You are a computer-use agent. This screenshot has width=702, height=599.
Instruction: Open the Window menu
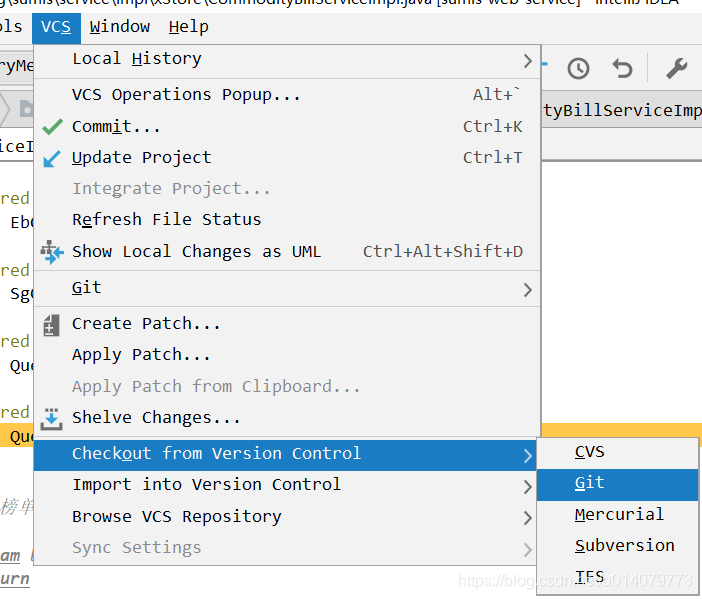(x=120, y=27)
